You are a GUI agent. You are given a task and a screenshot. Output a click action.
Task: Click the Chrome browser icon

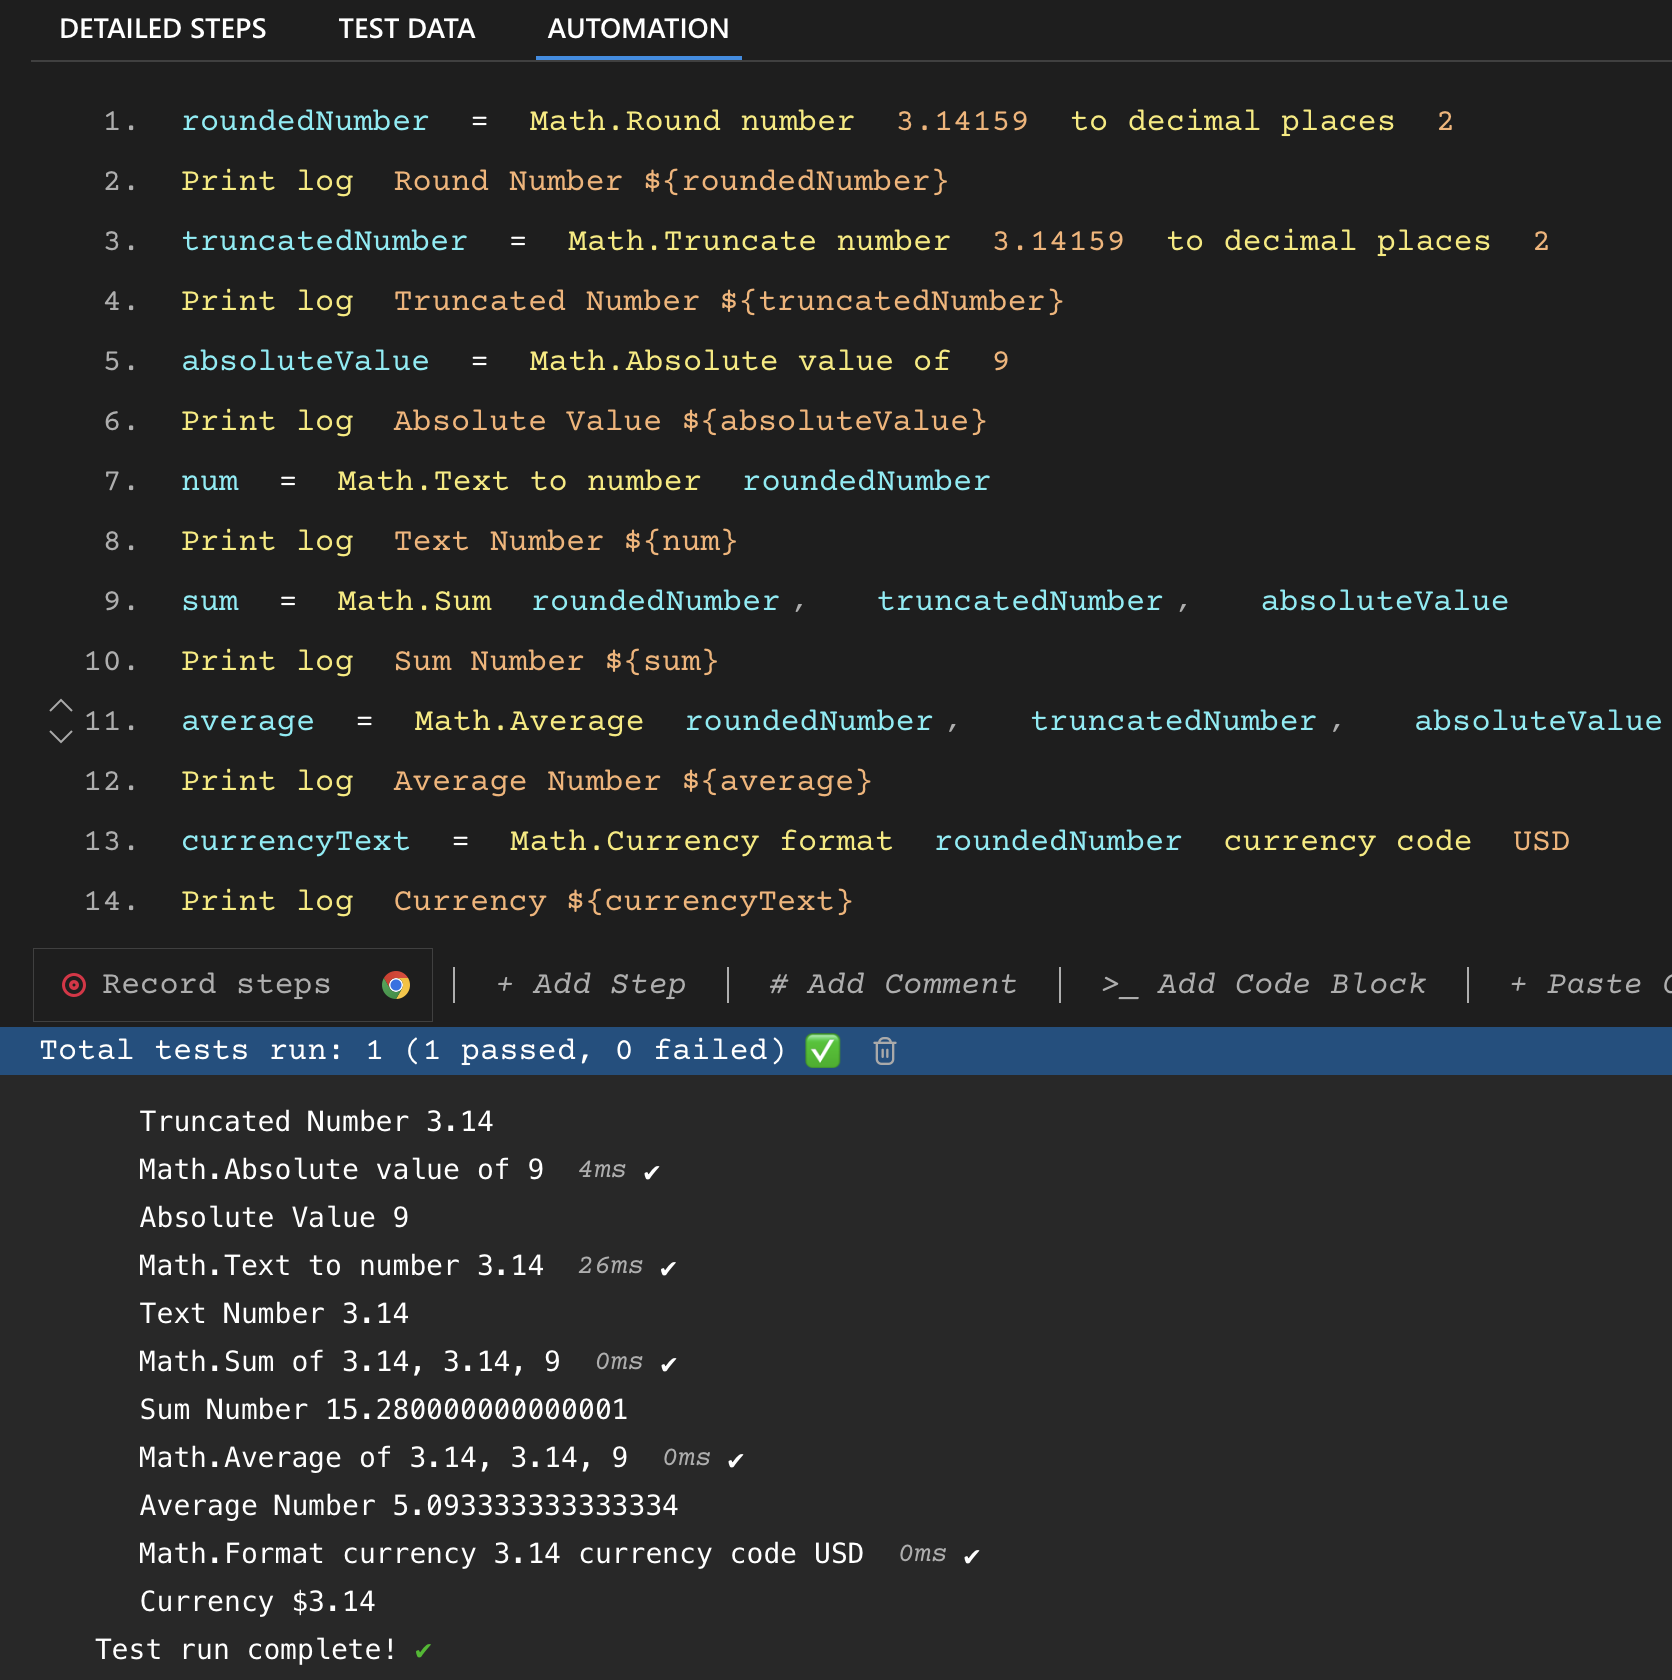pos(396,985)
